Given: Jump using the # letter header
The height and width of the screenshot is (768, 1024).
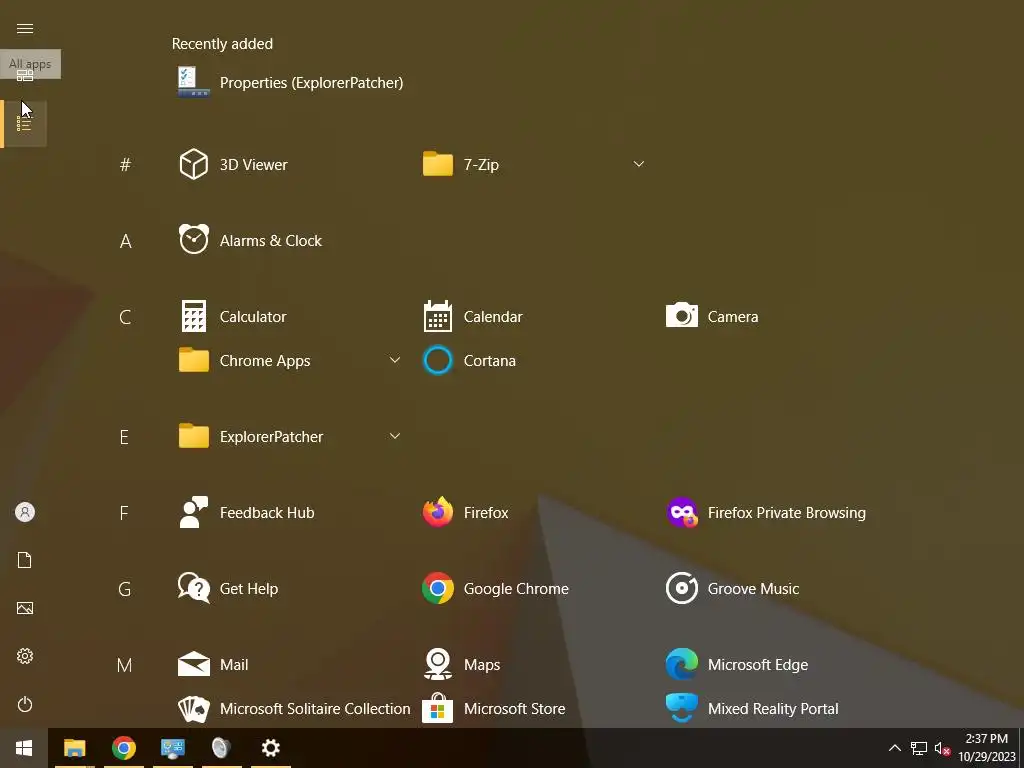Looking at the screenshot, I should pyautogui.click(x=125, y=165).
